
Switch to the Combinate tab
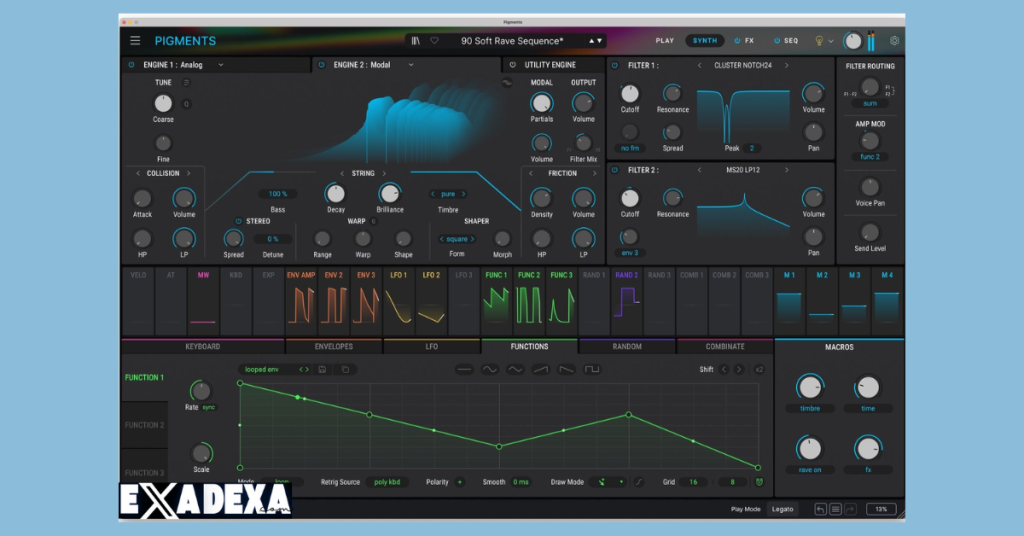tap(725, 347)
